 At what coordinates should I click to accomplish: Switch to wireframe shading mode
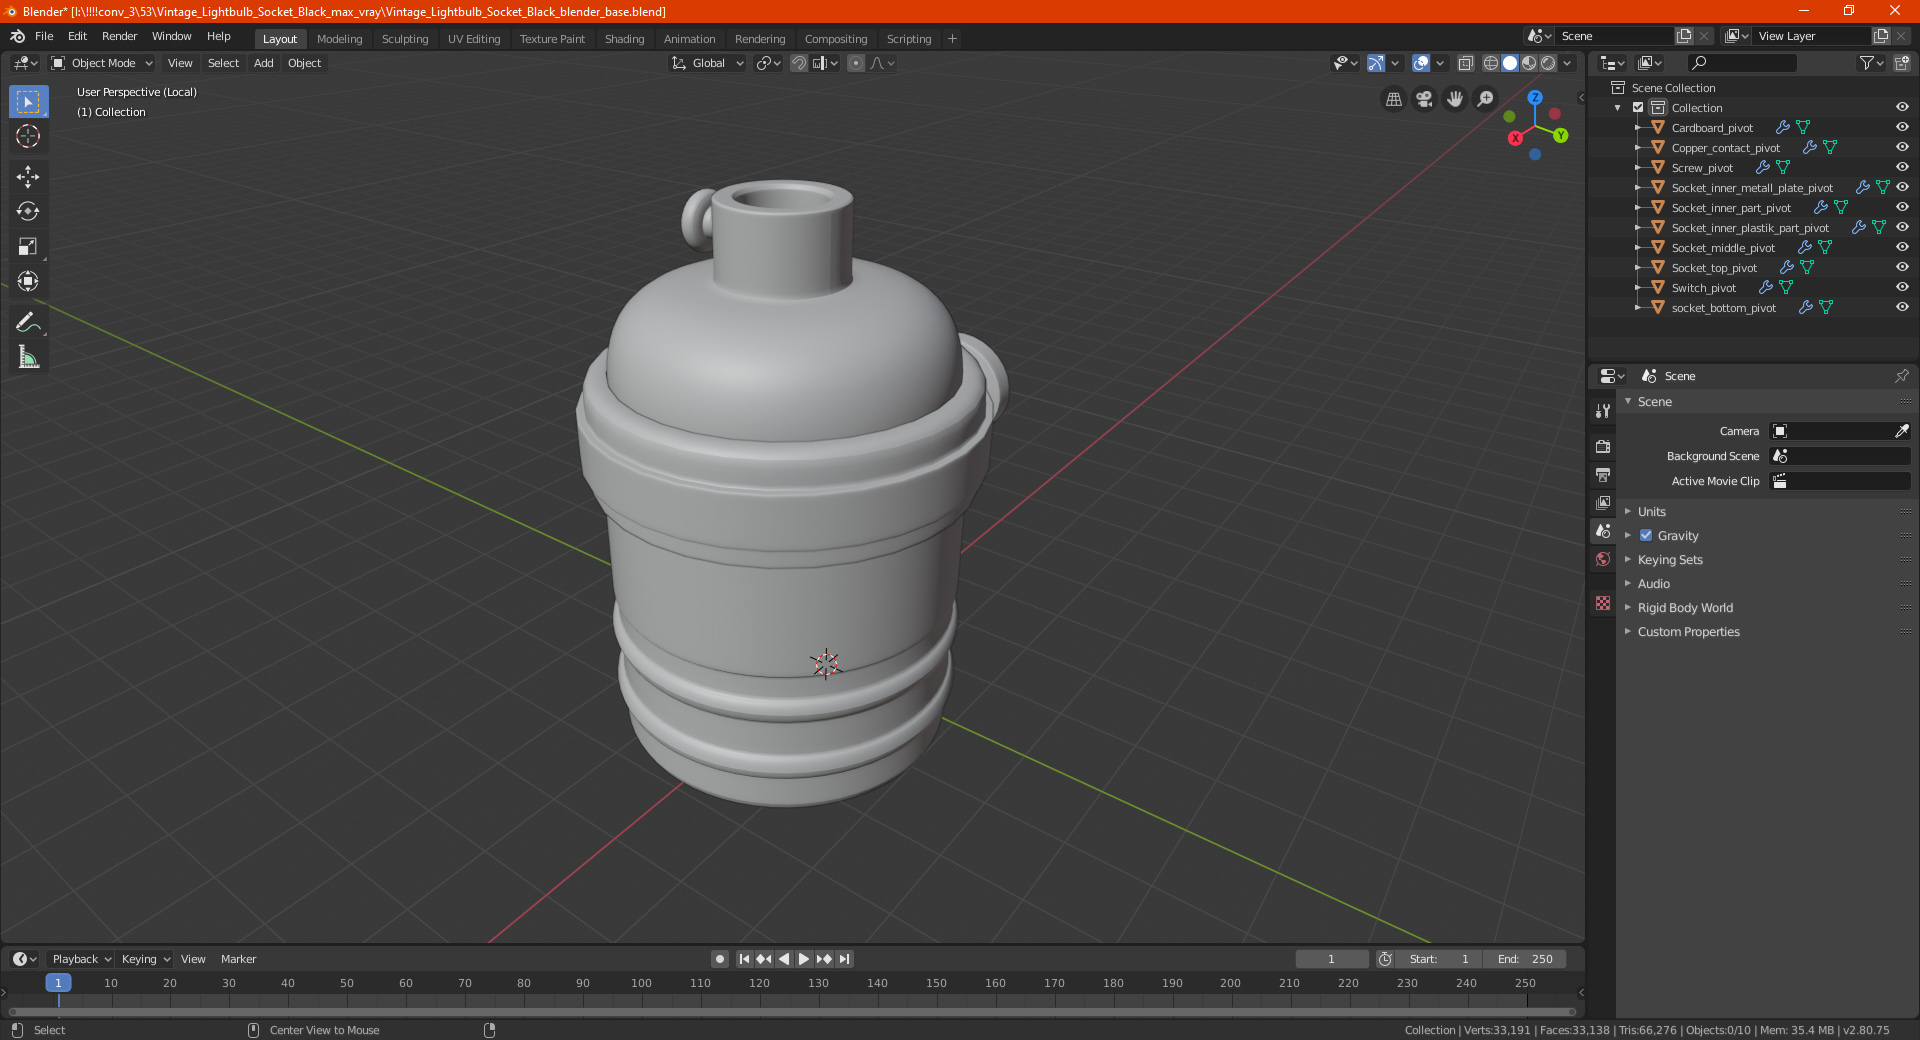pyautogui.click(x=1490, y=63)
